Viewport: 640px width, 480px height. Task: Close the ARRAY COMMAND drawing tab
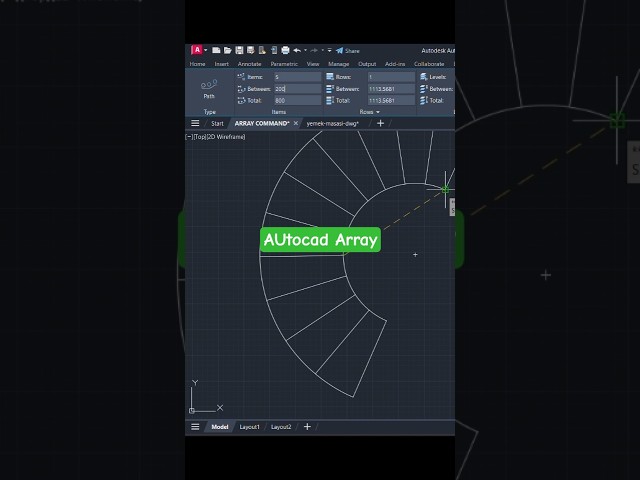pyautogui.click(x=296, y=123)
